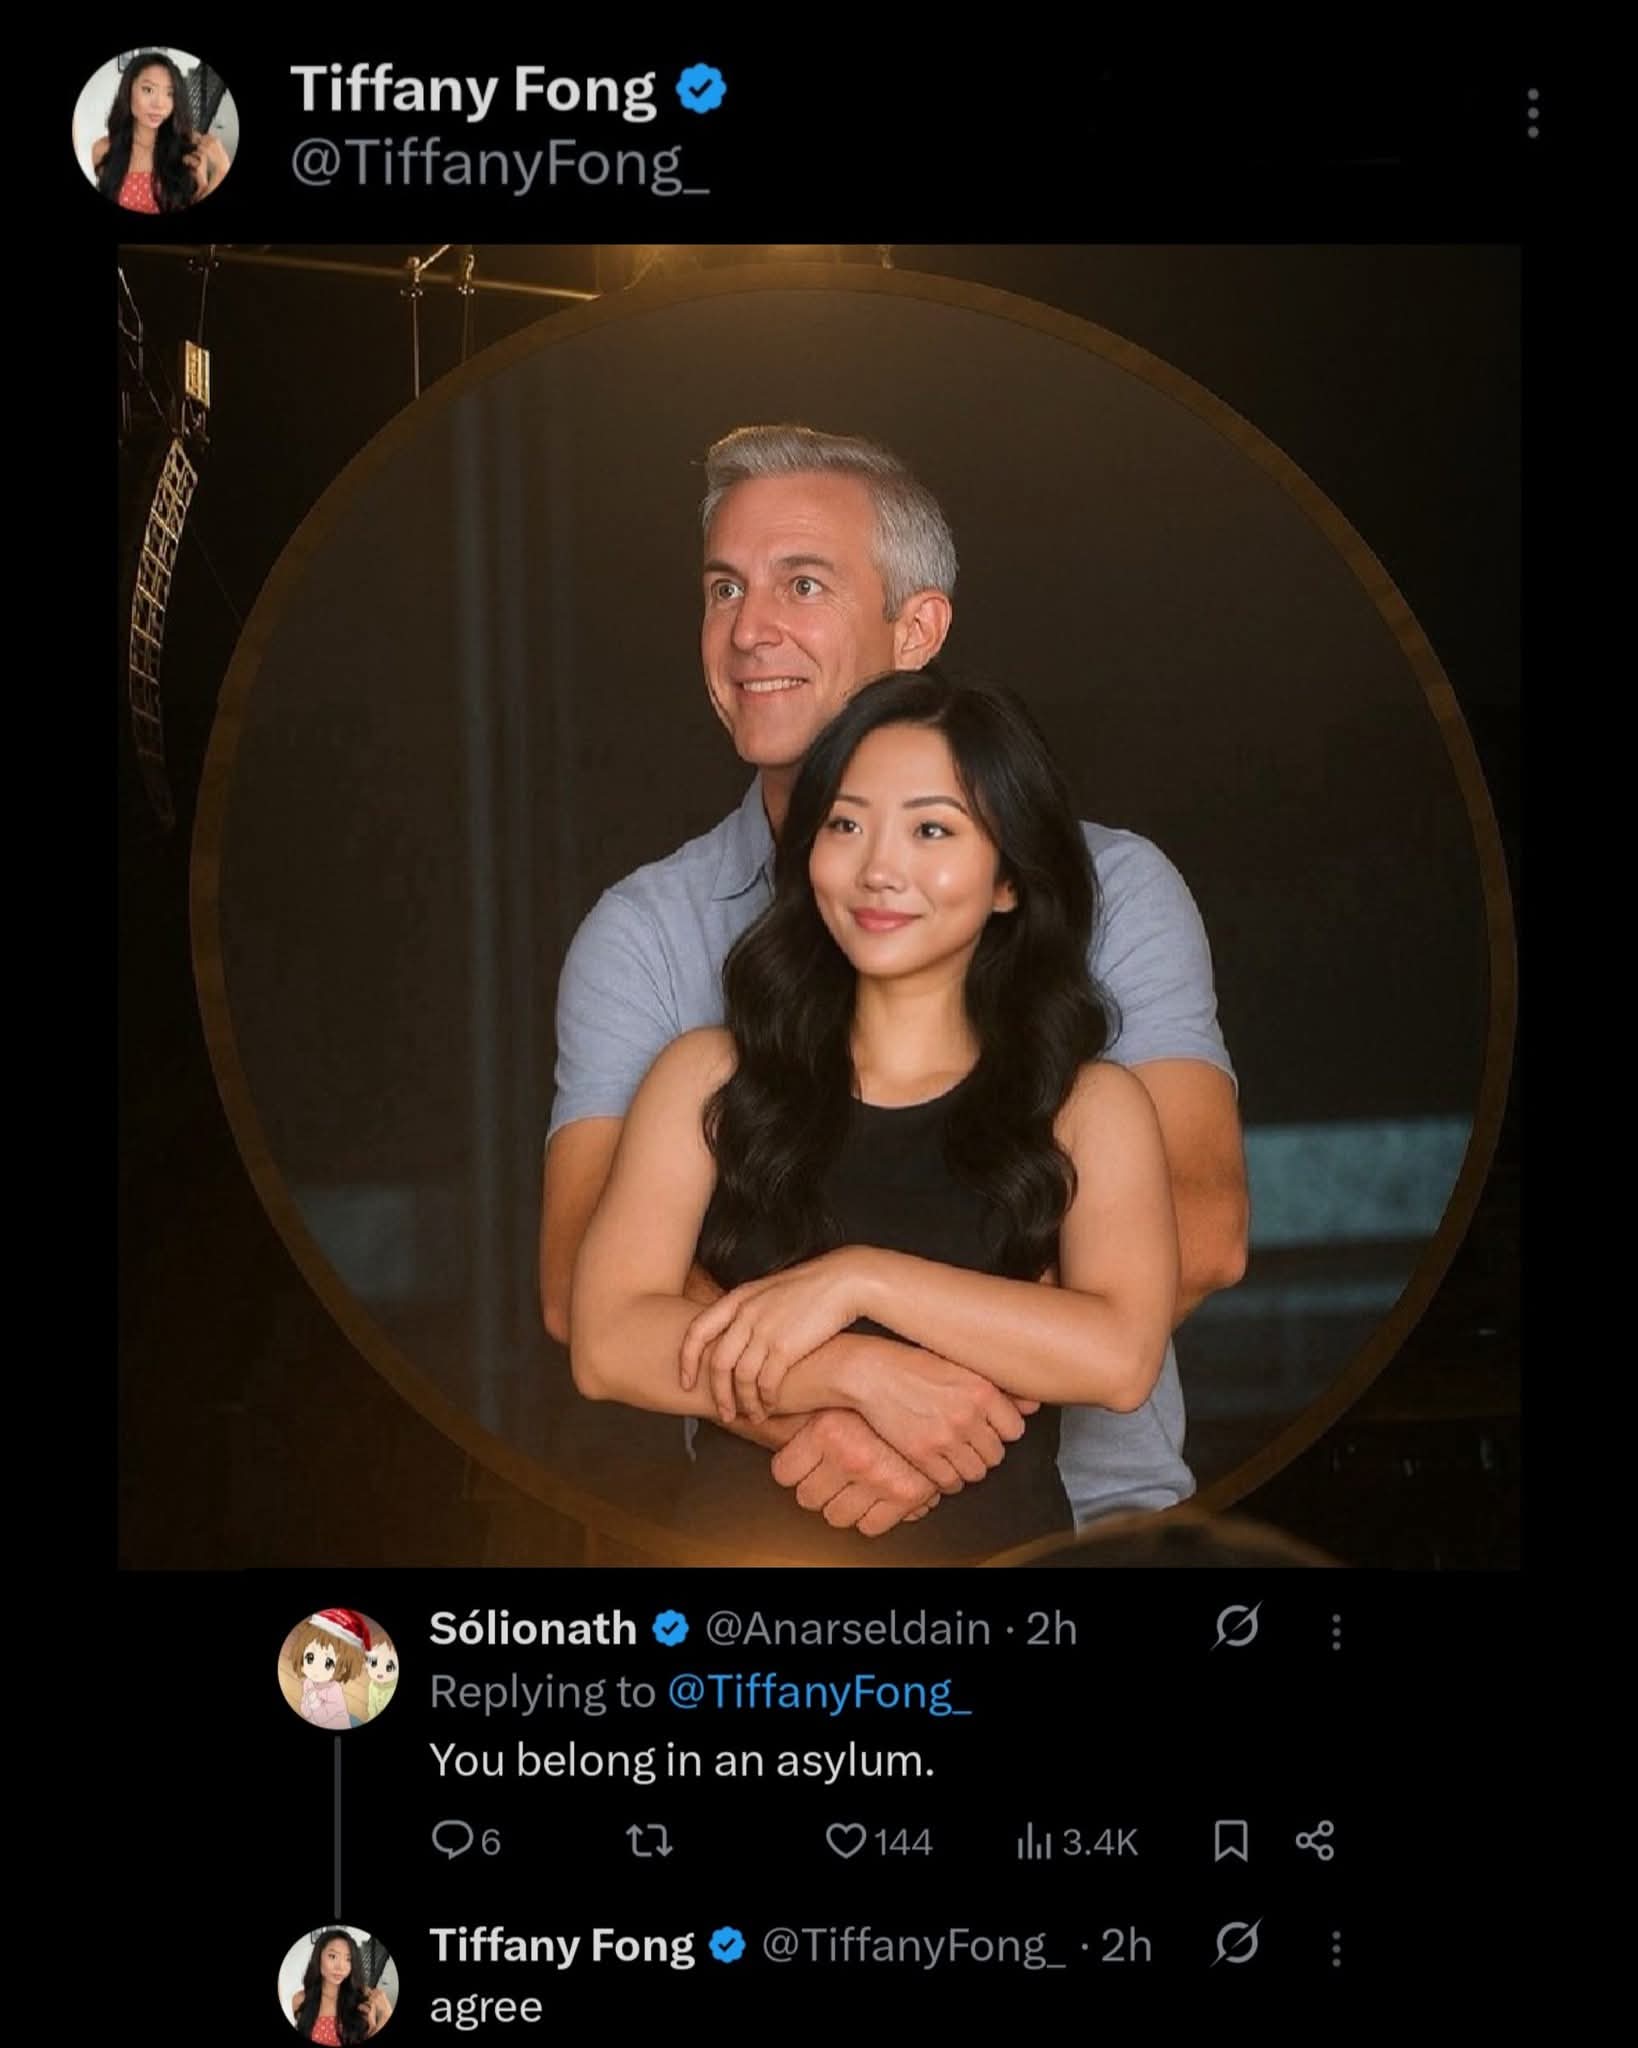The image size is (1638, 2048).
Task: View the posted photo of two people
Action: pyautogui.click(x=819, y=905)
